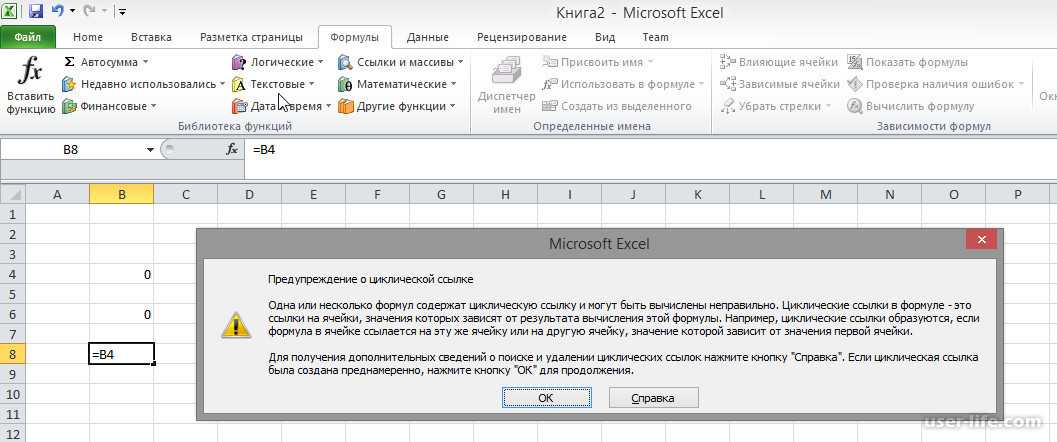Click cell B8 containing =B4
This screenshot has width=1057, height=442.
click(x=121, y=354)
